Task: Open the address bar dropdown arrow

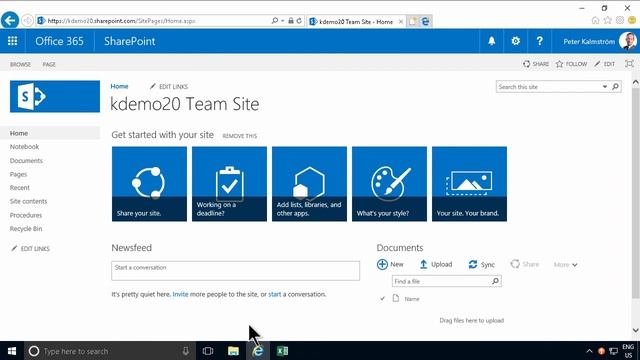Action: click(282, 20)
